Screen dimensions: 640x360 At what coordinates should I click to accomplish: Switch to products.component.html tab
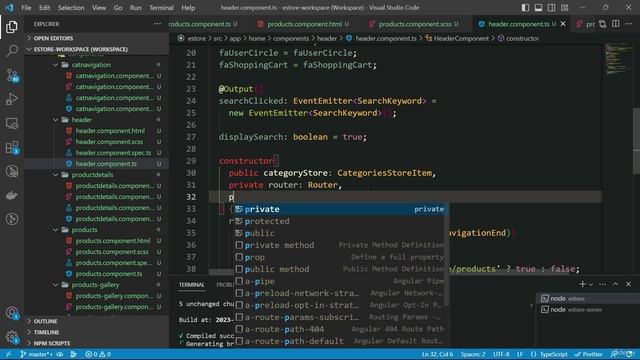click(304, 24)
